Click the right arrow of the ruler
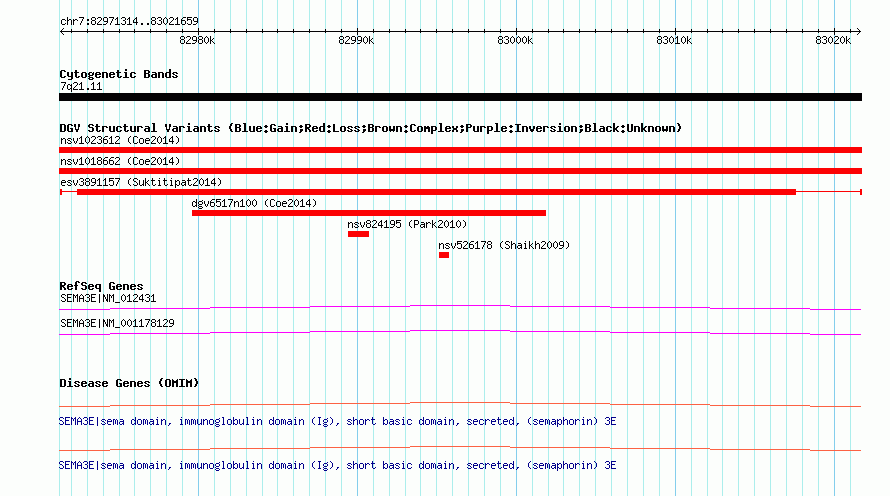 [858, 31]
